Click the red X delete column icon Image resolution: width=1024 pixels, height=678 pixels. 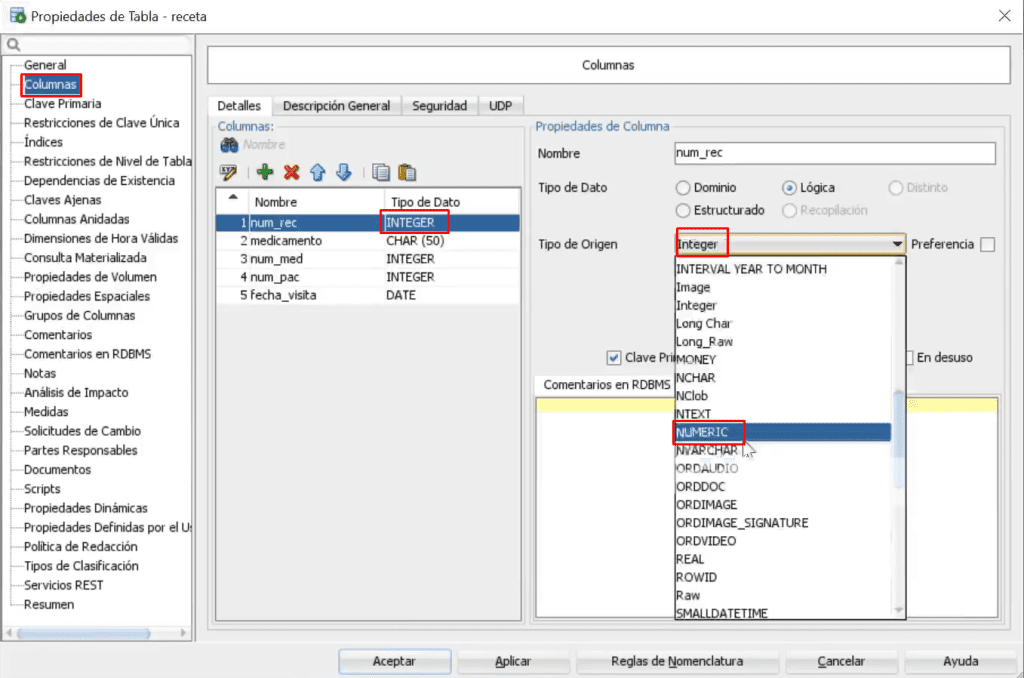click(291, 172)
